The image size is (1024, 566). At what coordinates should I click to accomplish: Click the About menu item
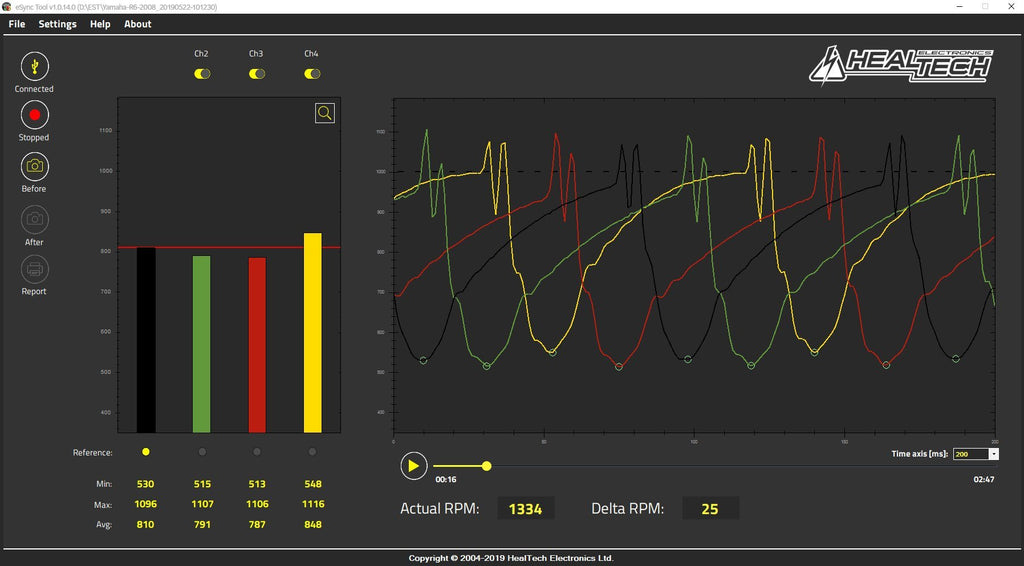point(138,24)
